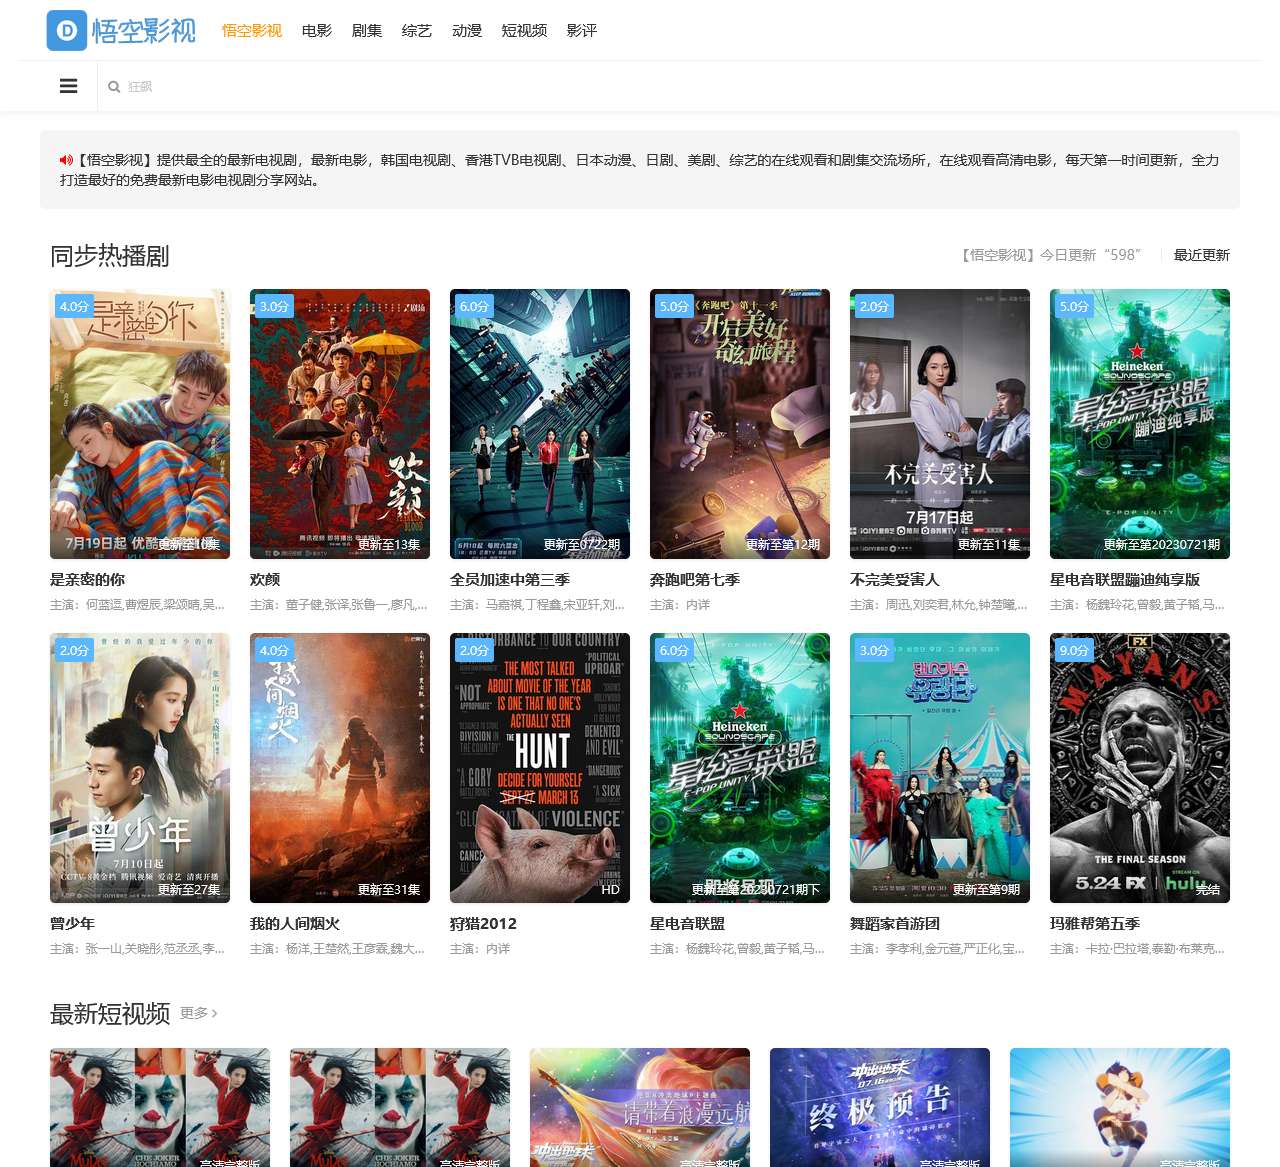Click the speaker announcement icon
The height and width of the screenshot is (1167, 1280).
coord(67,159)
